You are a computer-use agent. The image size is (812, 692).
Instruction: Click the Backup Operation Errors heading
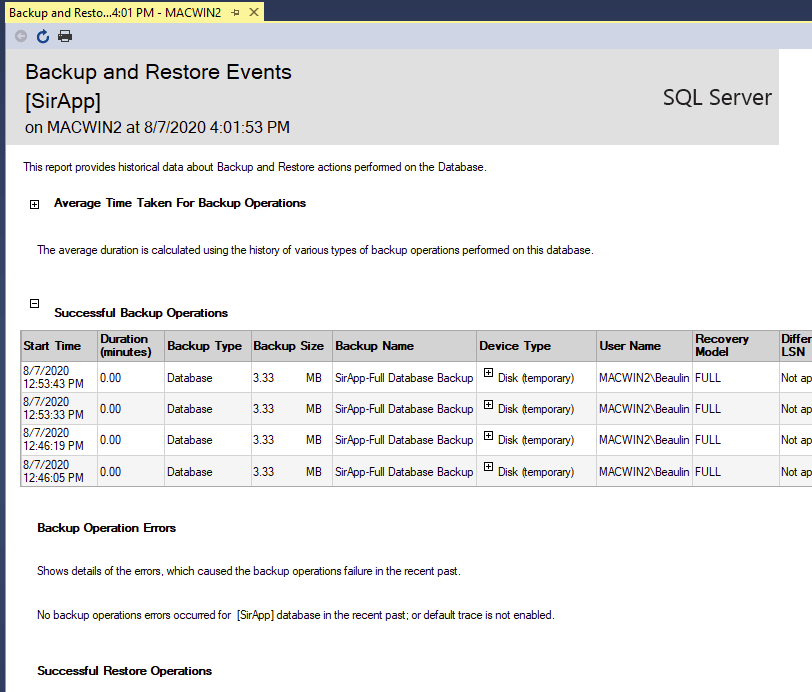coord(106,527)
